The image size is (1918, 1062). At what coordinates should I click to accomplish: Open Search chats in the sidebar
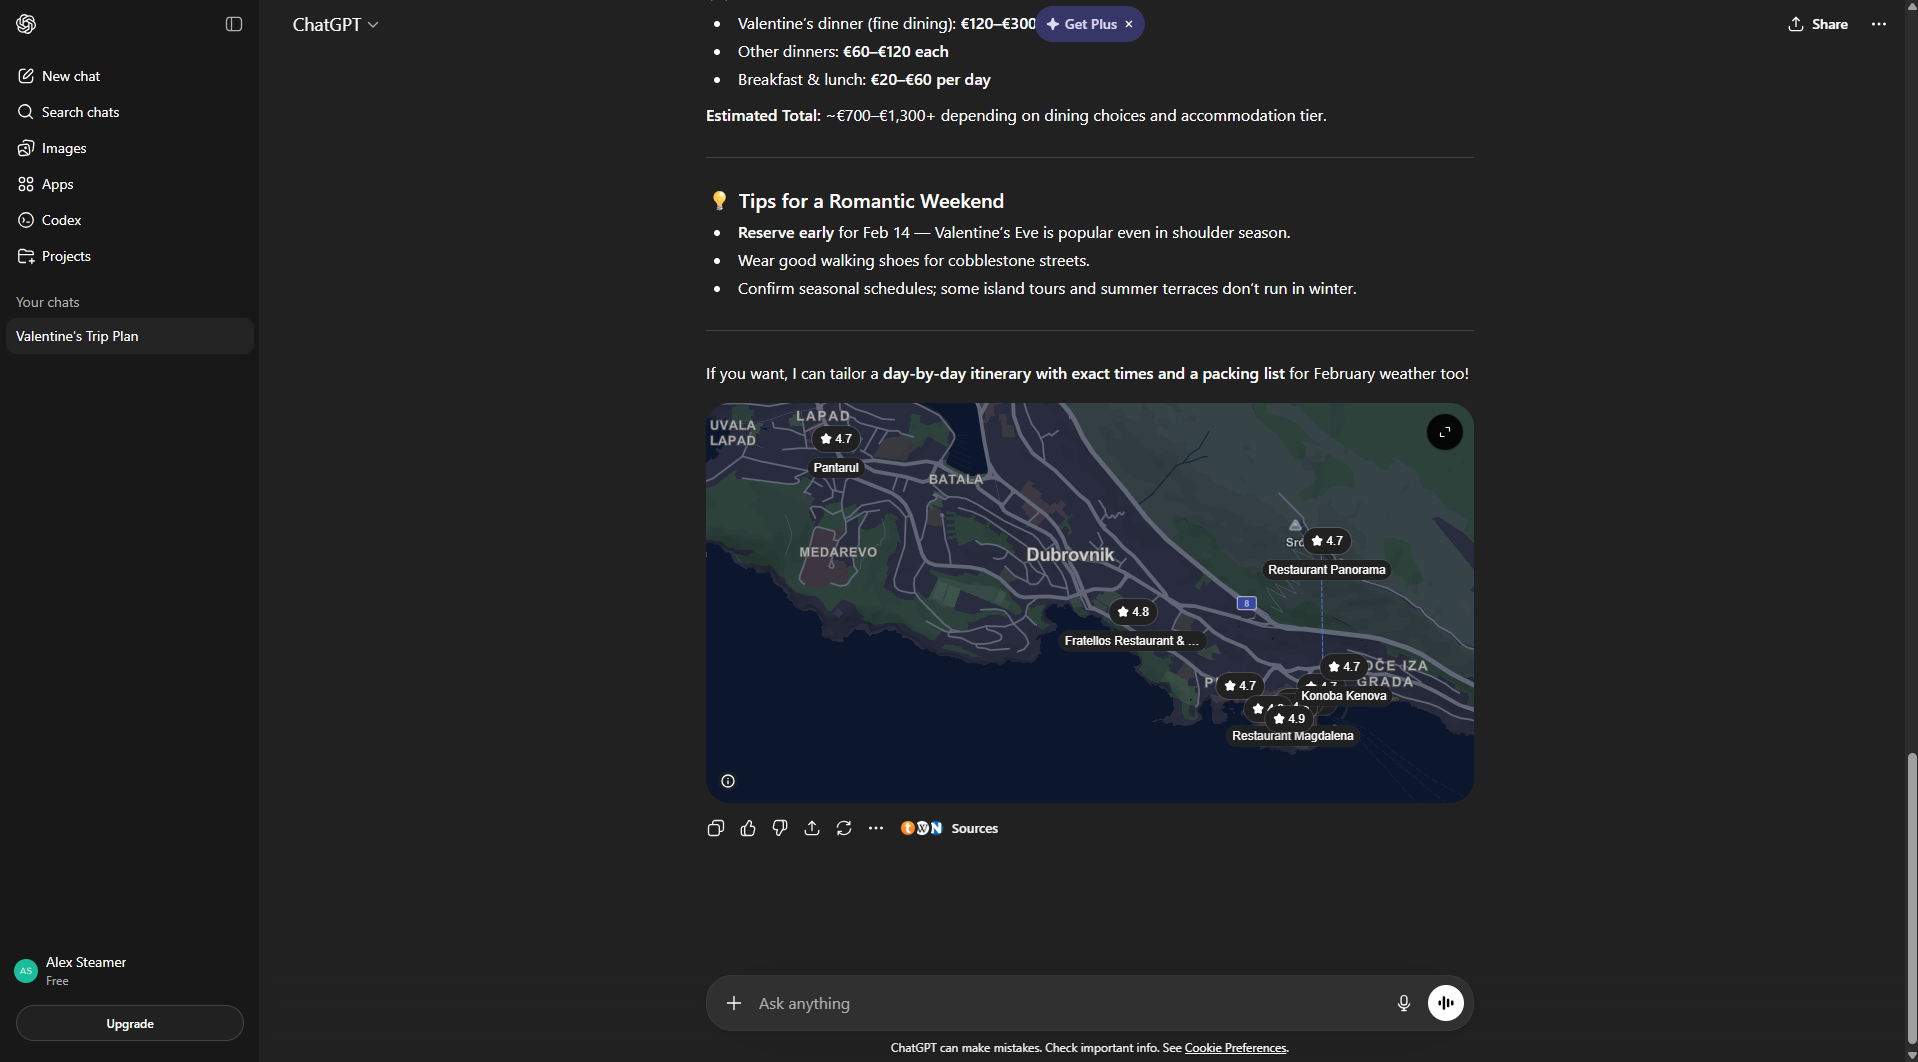[80, 112]
